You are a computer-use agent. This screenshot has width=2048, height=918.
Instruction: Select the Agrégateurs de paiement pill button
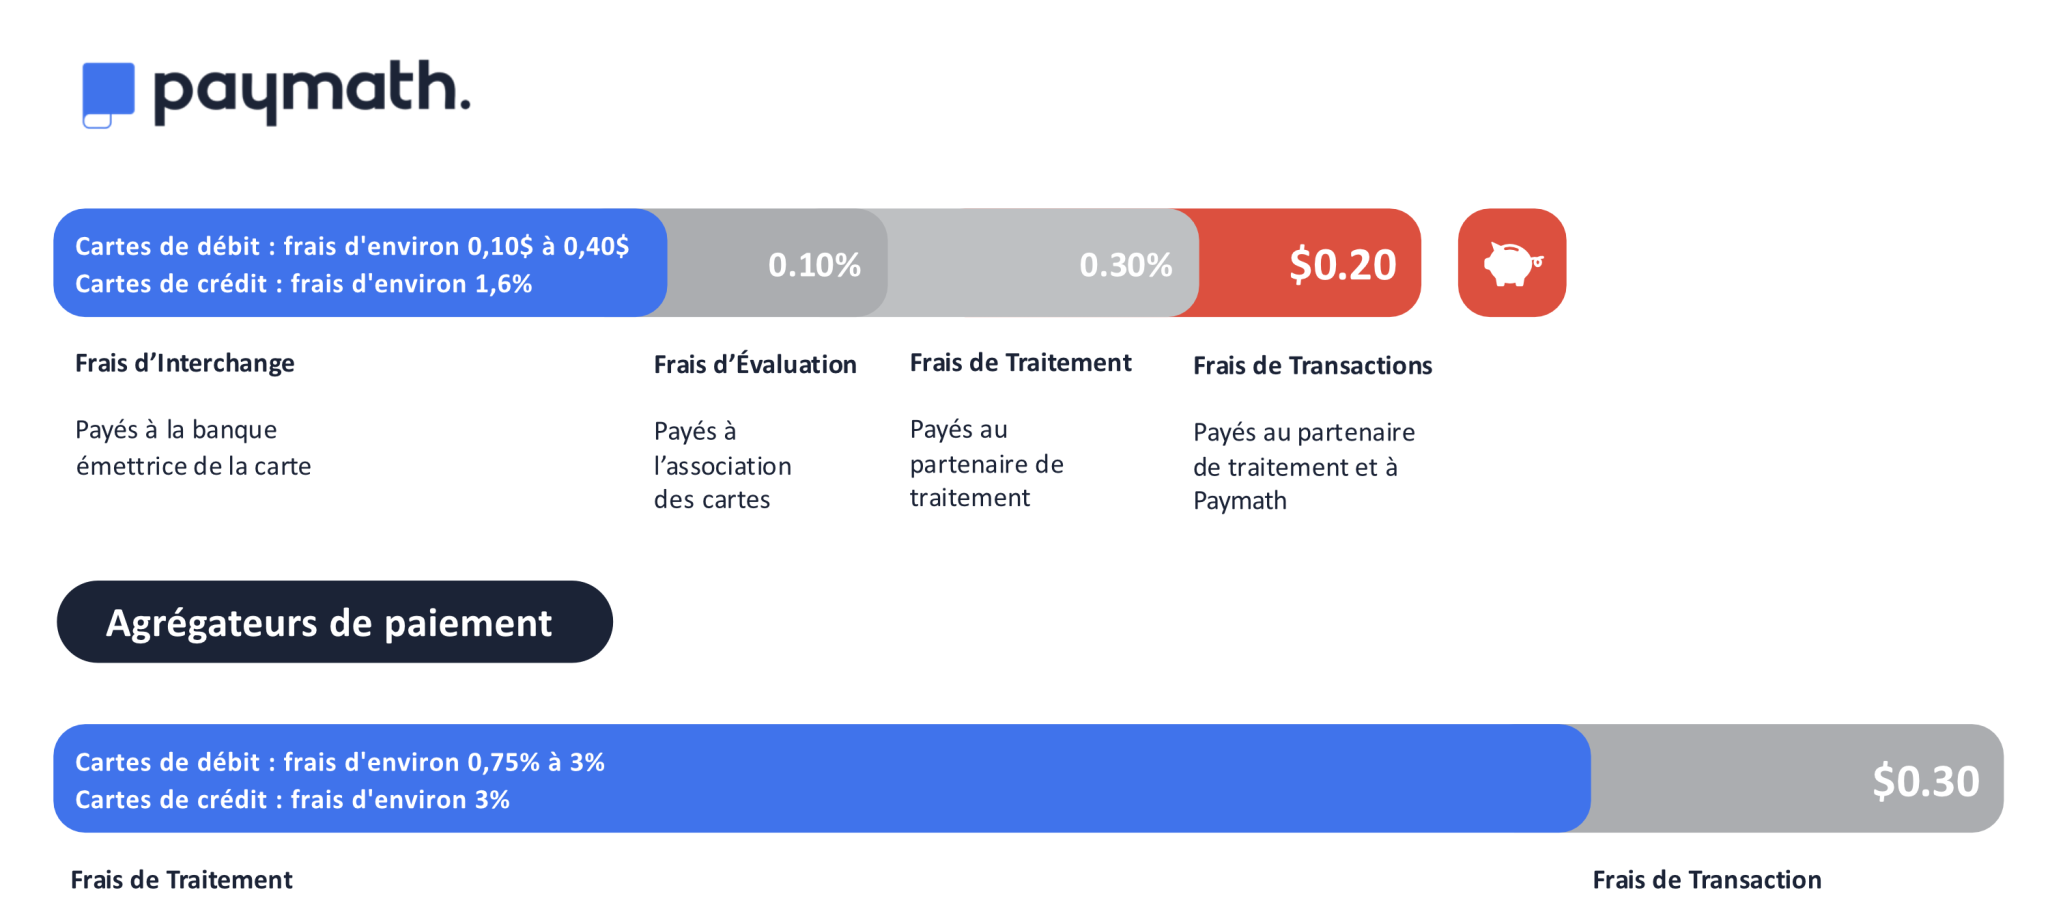[x=334, y=622]
